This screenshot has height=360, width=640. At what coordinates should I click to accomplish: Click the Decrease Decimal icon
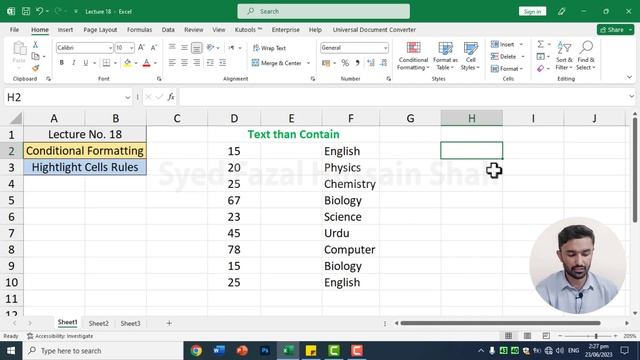coord(384,63)
